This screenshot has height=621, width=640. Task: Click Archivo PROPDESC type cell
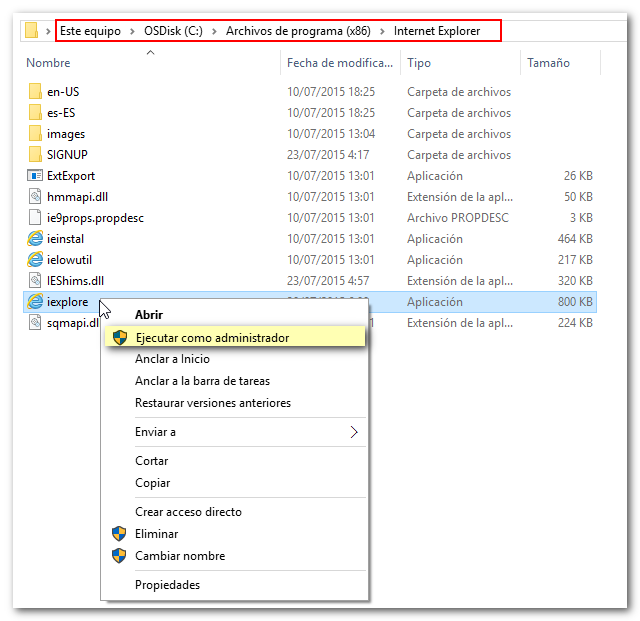[458, 218]
